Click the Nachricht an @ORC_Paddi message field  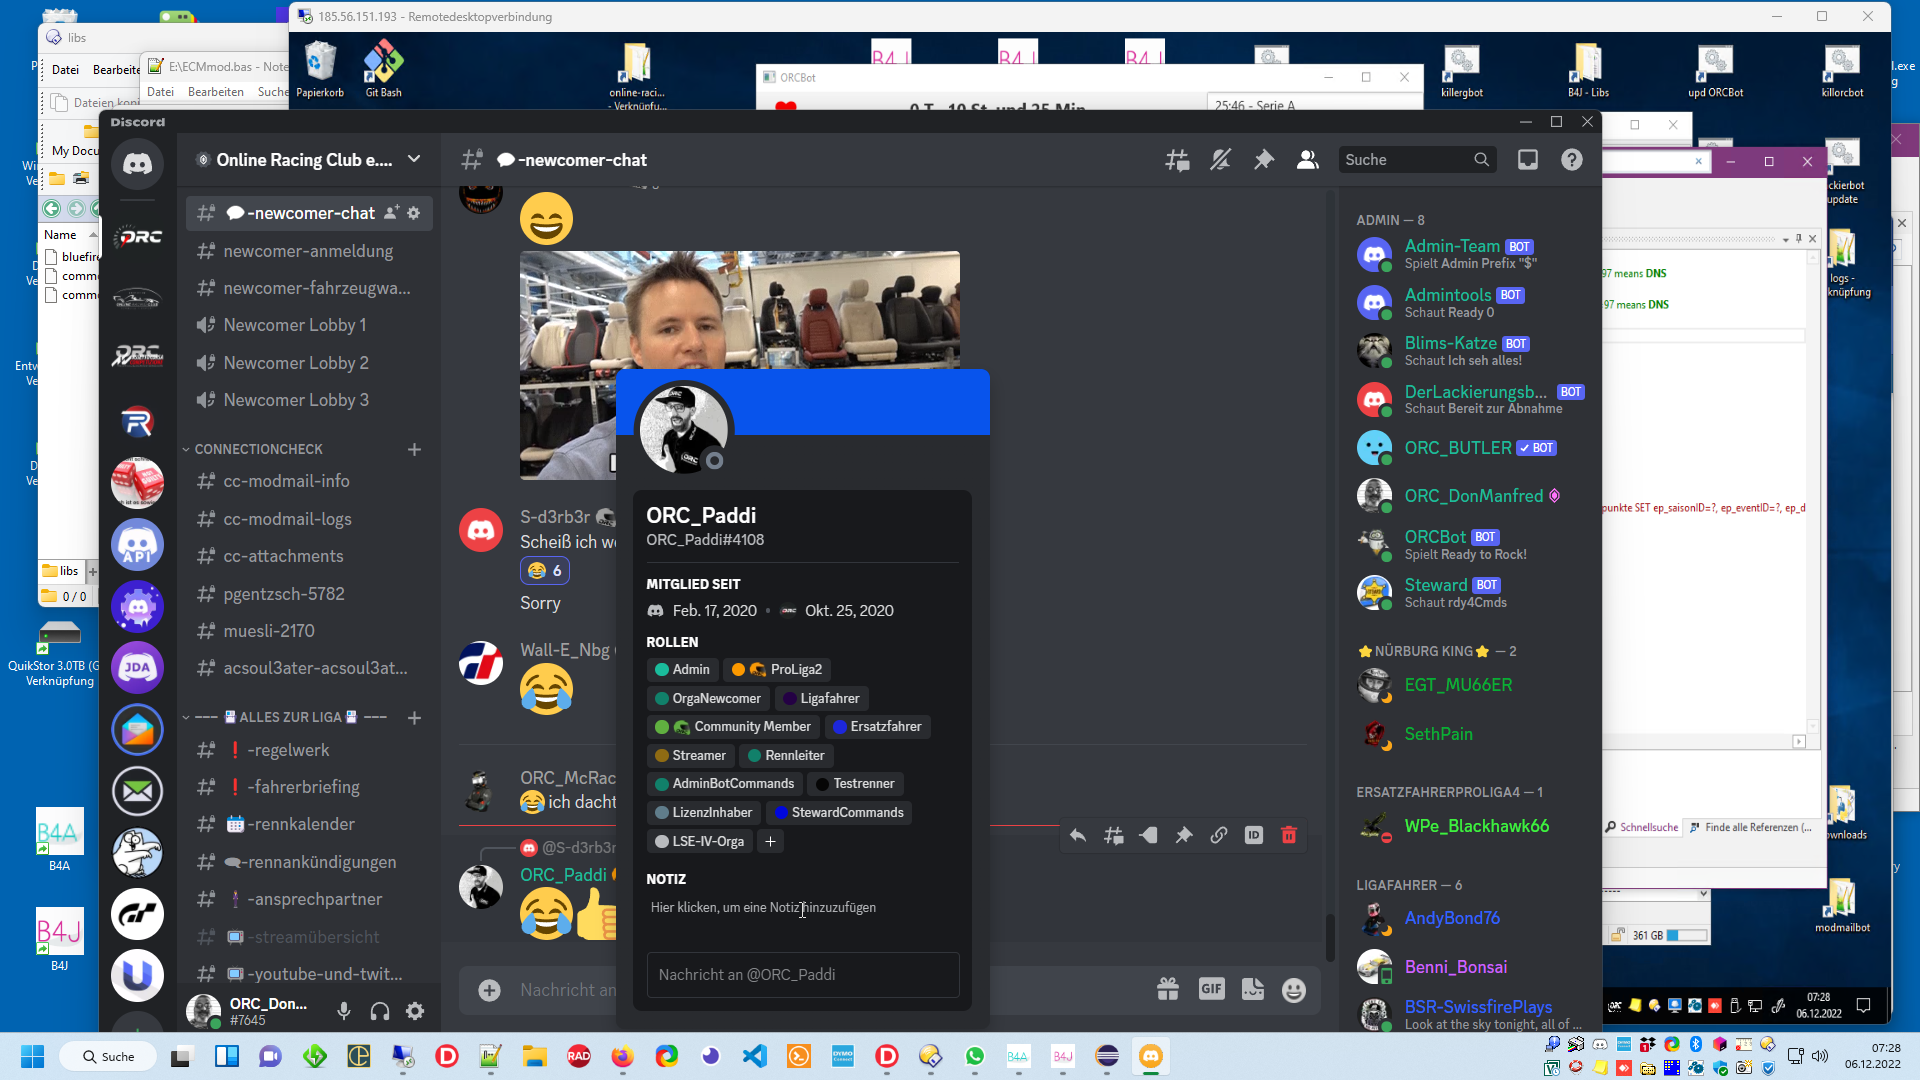click(802, 974)
